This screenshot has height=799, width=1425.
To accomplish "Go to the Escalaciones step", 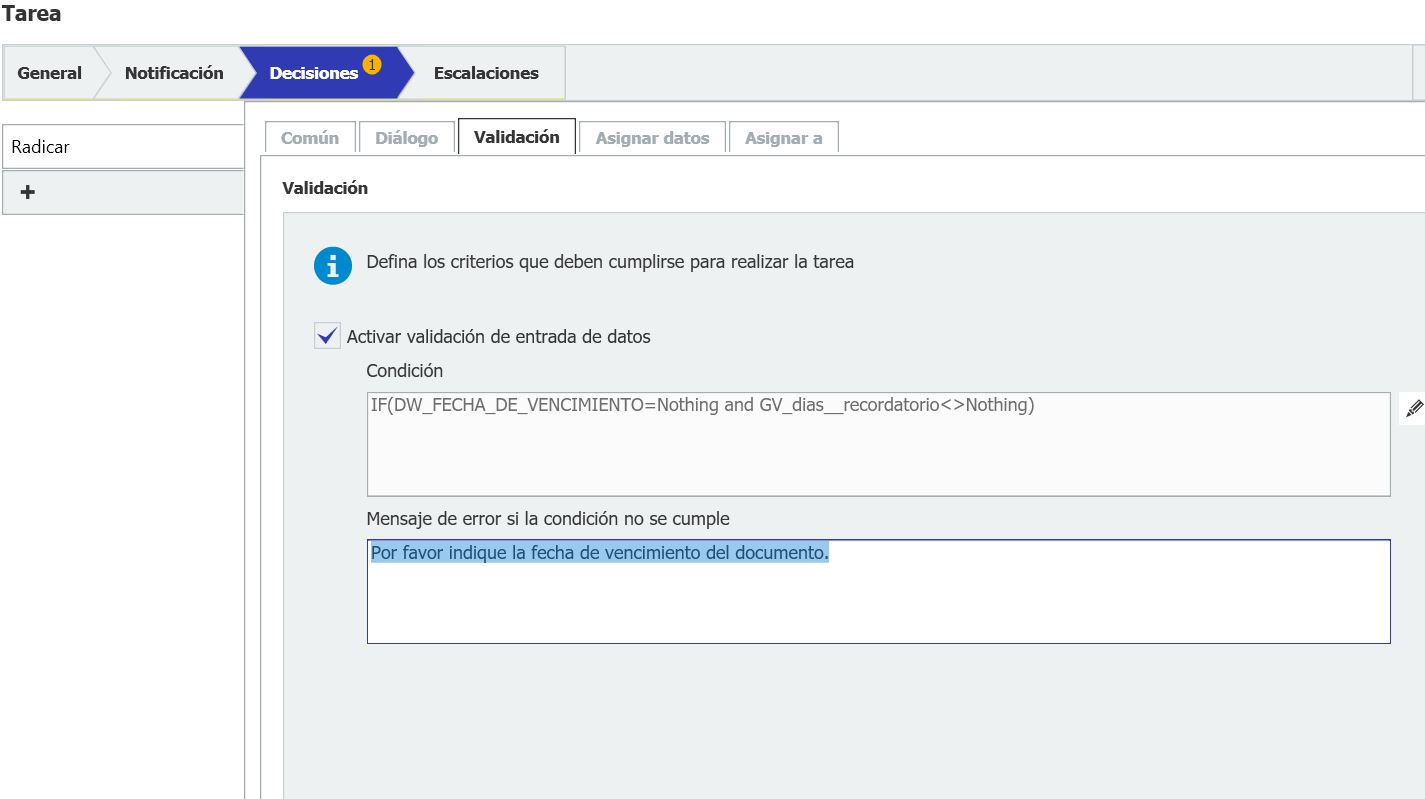I will tap(486, 73).
